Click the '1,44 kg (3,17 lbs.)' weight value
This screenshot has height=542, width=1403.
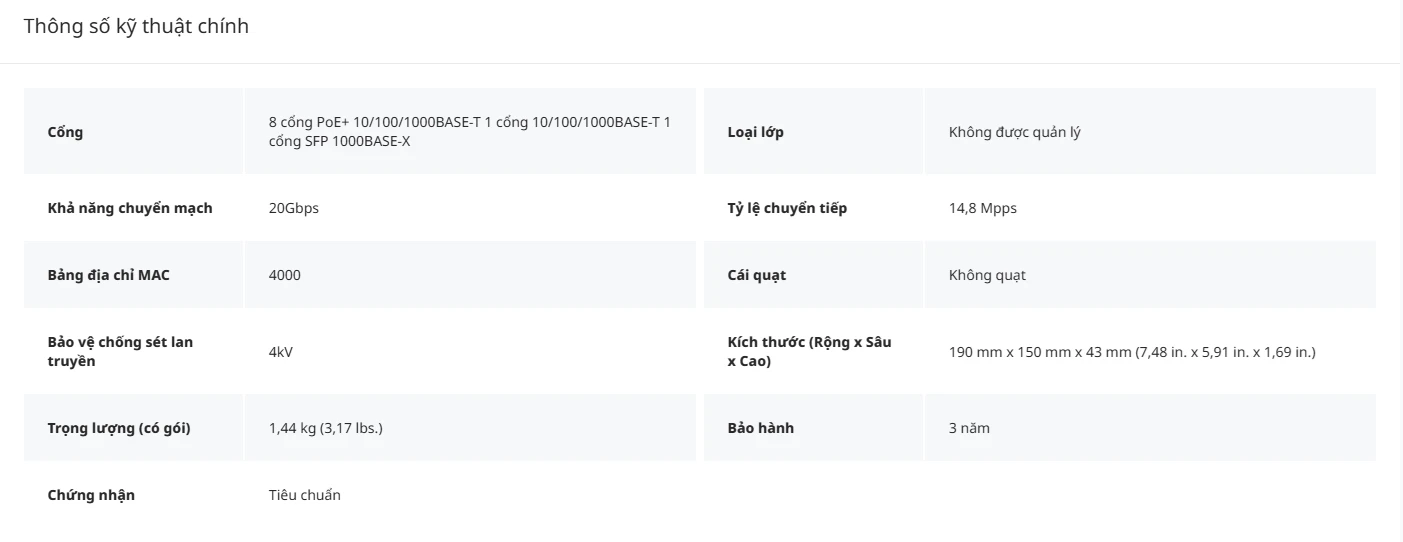click(x=326, y=428)
